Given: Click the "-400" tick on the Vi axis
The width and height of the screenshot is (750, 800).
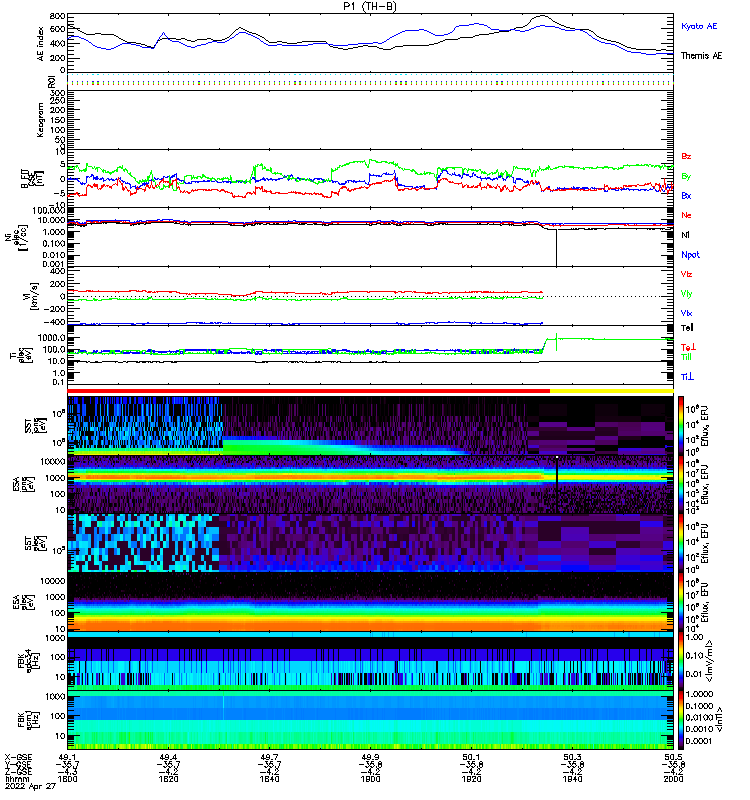Looking at the screenshot, I should pyautogui.click(x=55, y=322).
